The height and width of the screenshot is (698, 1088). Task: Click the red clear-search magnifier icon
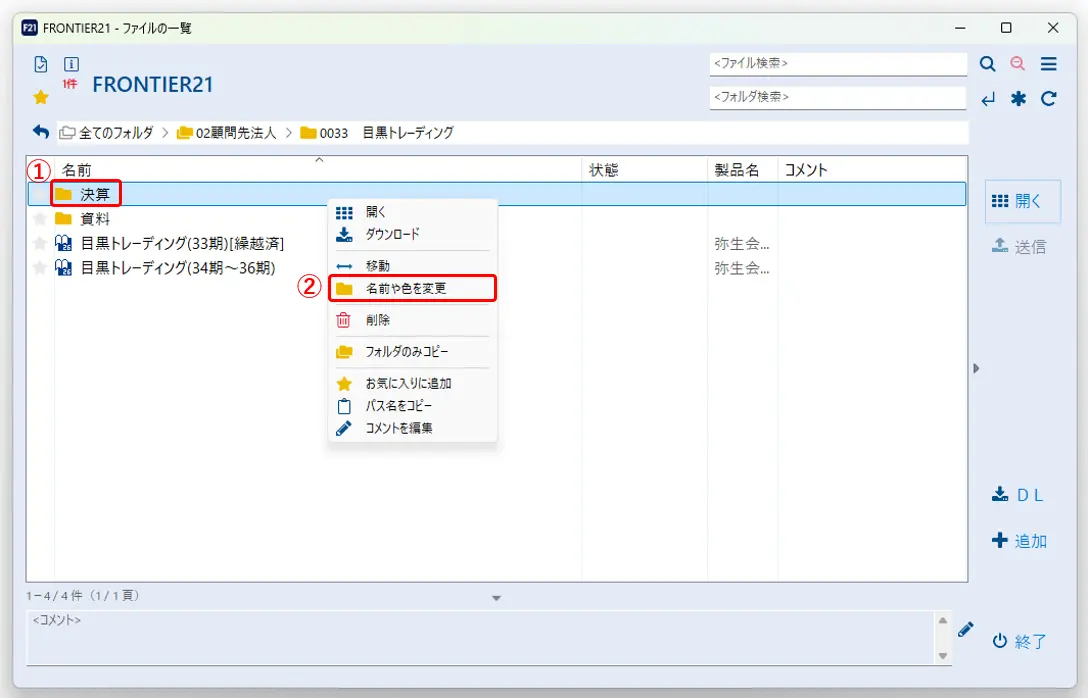(x=1018, y=63)
